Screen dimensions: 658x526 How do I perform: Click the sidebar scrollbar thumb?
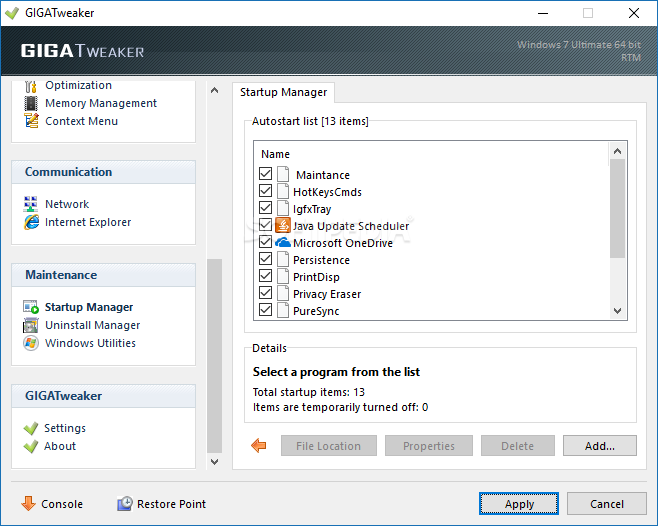coord(214,356)
